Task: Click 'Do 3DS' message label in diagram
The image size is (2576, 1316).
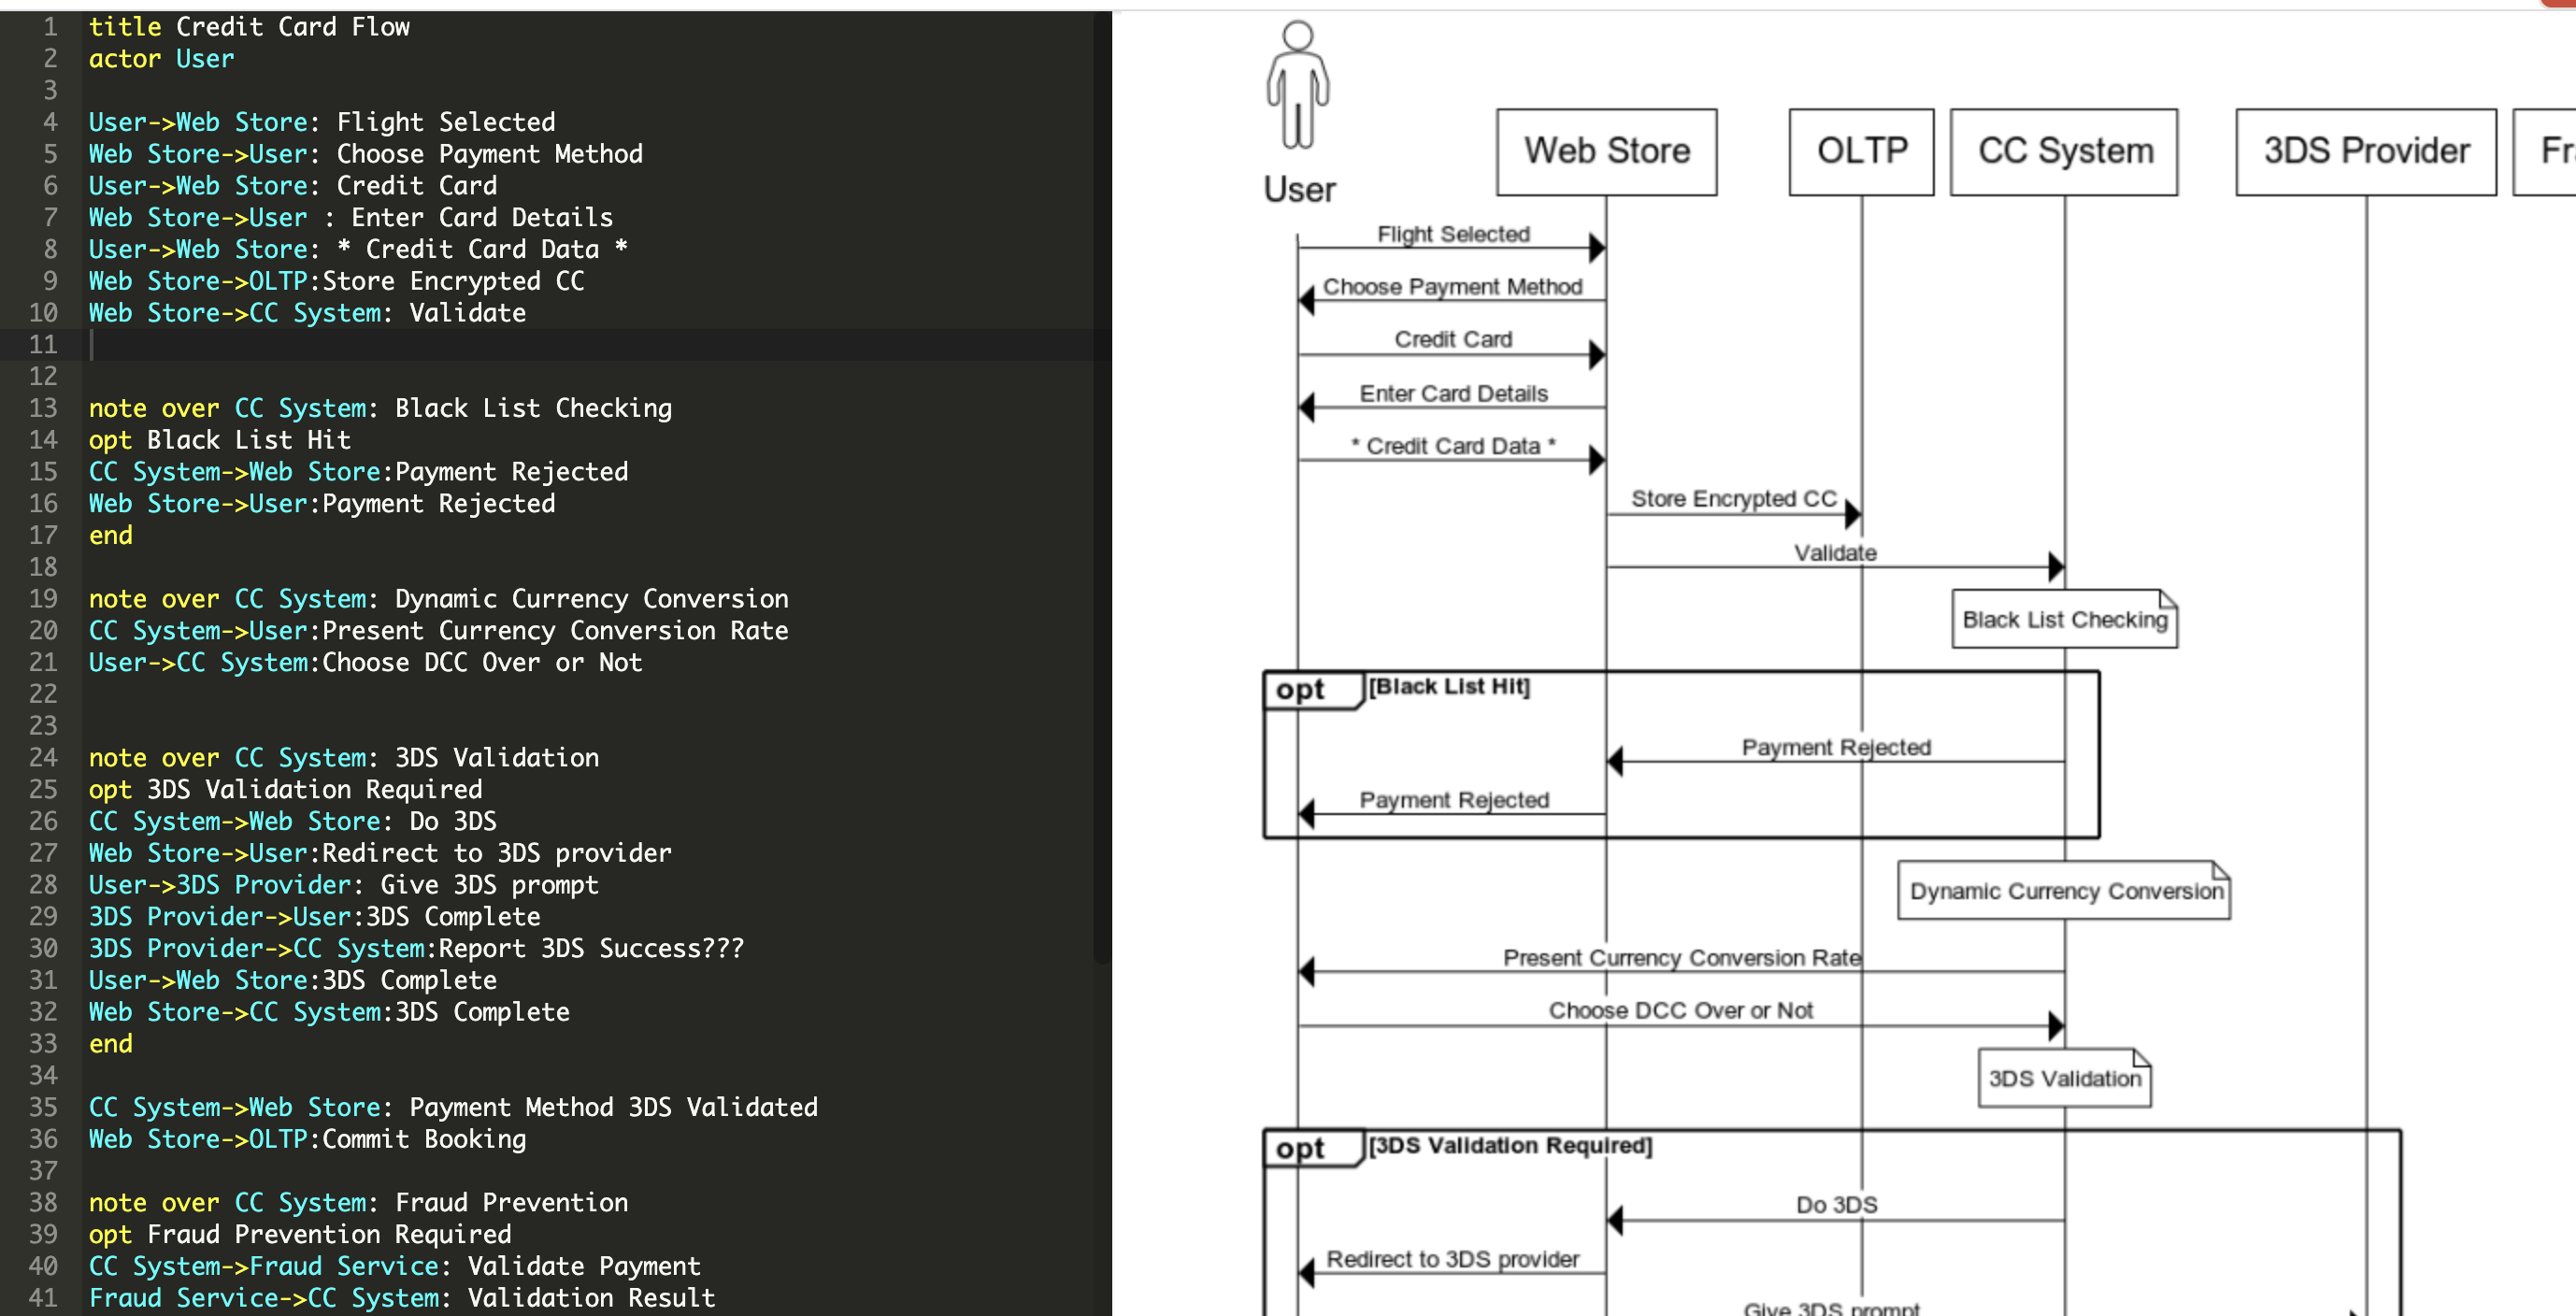Action: [x=1836, y=1205]
